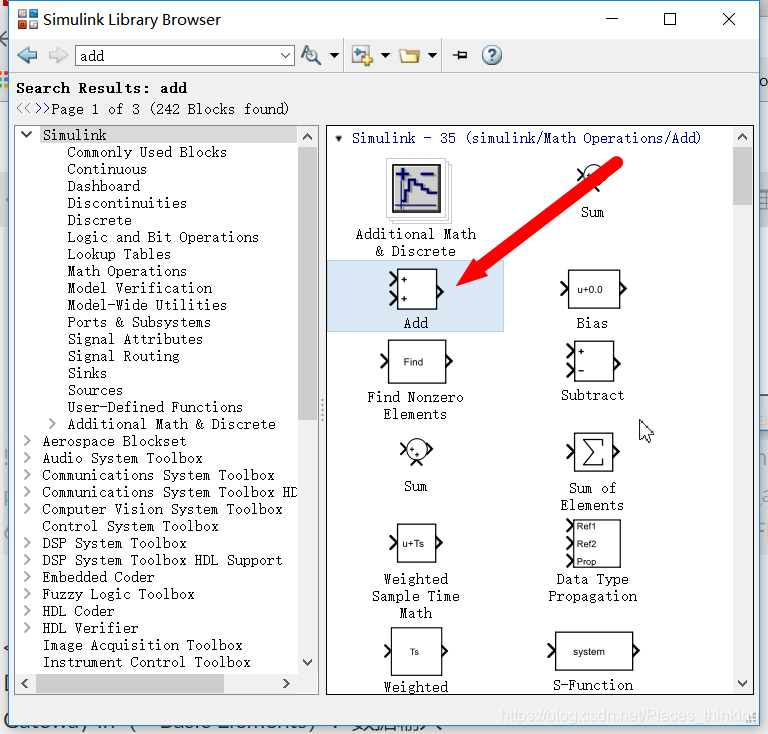Click the back navigation arrow
This screenshot has height=734, width=768.
(x=27, y=55)
